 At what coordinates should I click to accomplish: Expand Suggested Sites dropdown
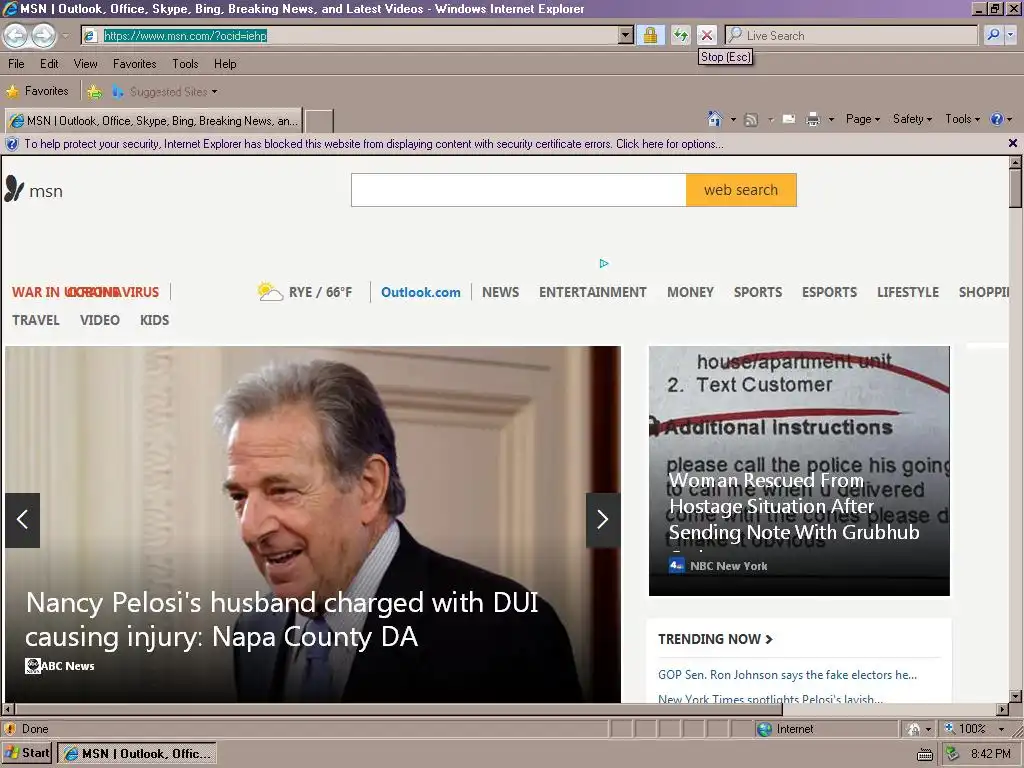[214, 92]
